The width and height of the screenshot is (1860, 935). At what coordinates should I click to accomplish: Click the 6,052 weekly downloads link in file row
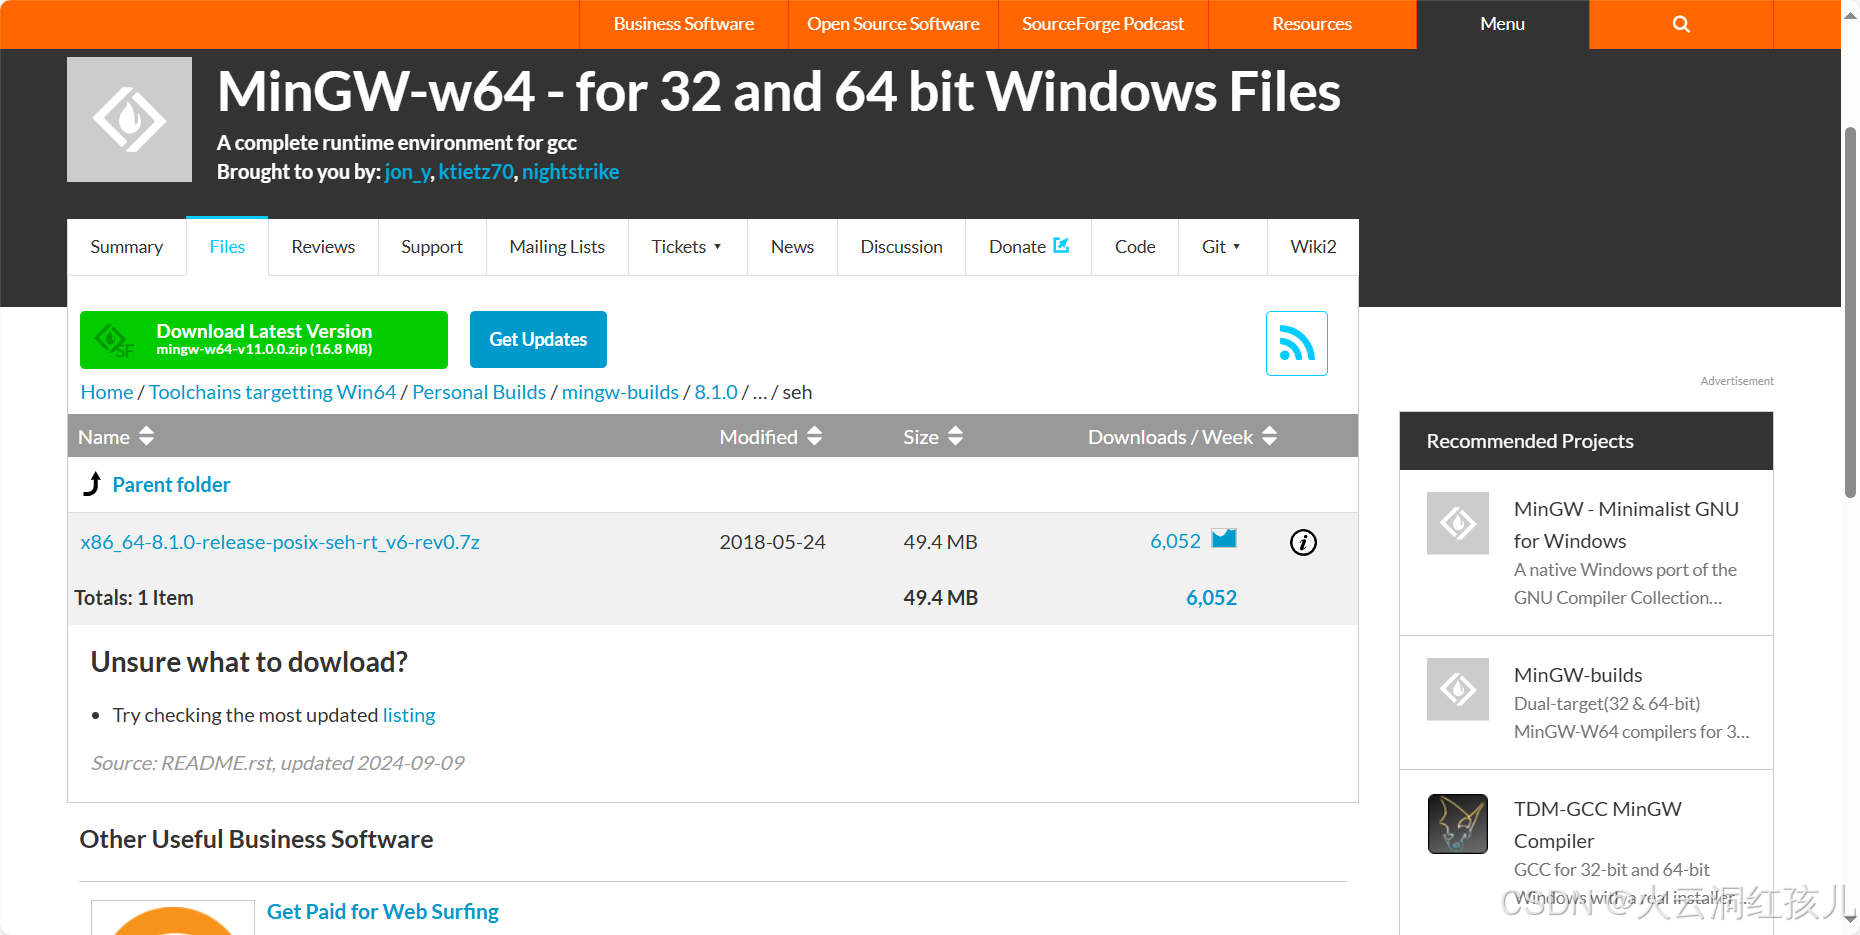point(1175,541)
